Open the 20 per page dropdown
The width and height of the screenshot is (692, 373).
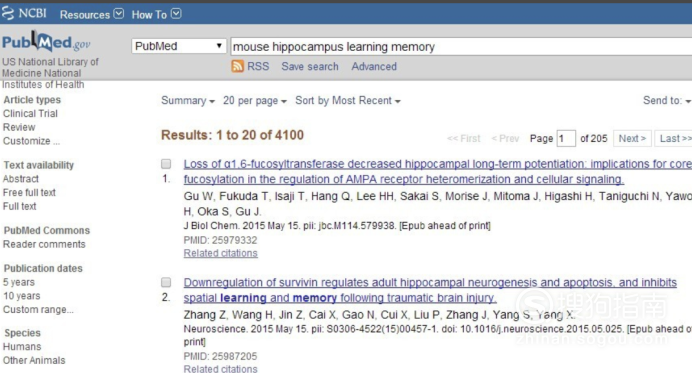255,101
